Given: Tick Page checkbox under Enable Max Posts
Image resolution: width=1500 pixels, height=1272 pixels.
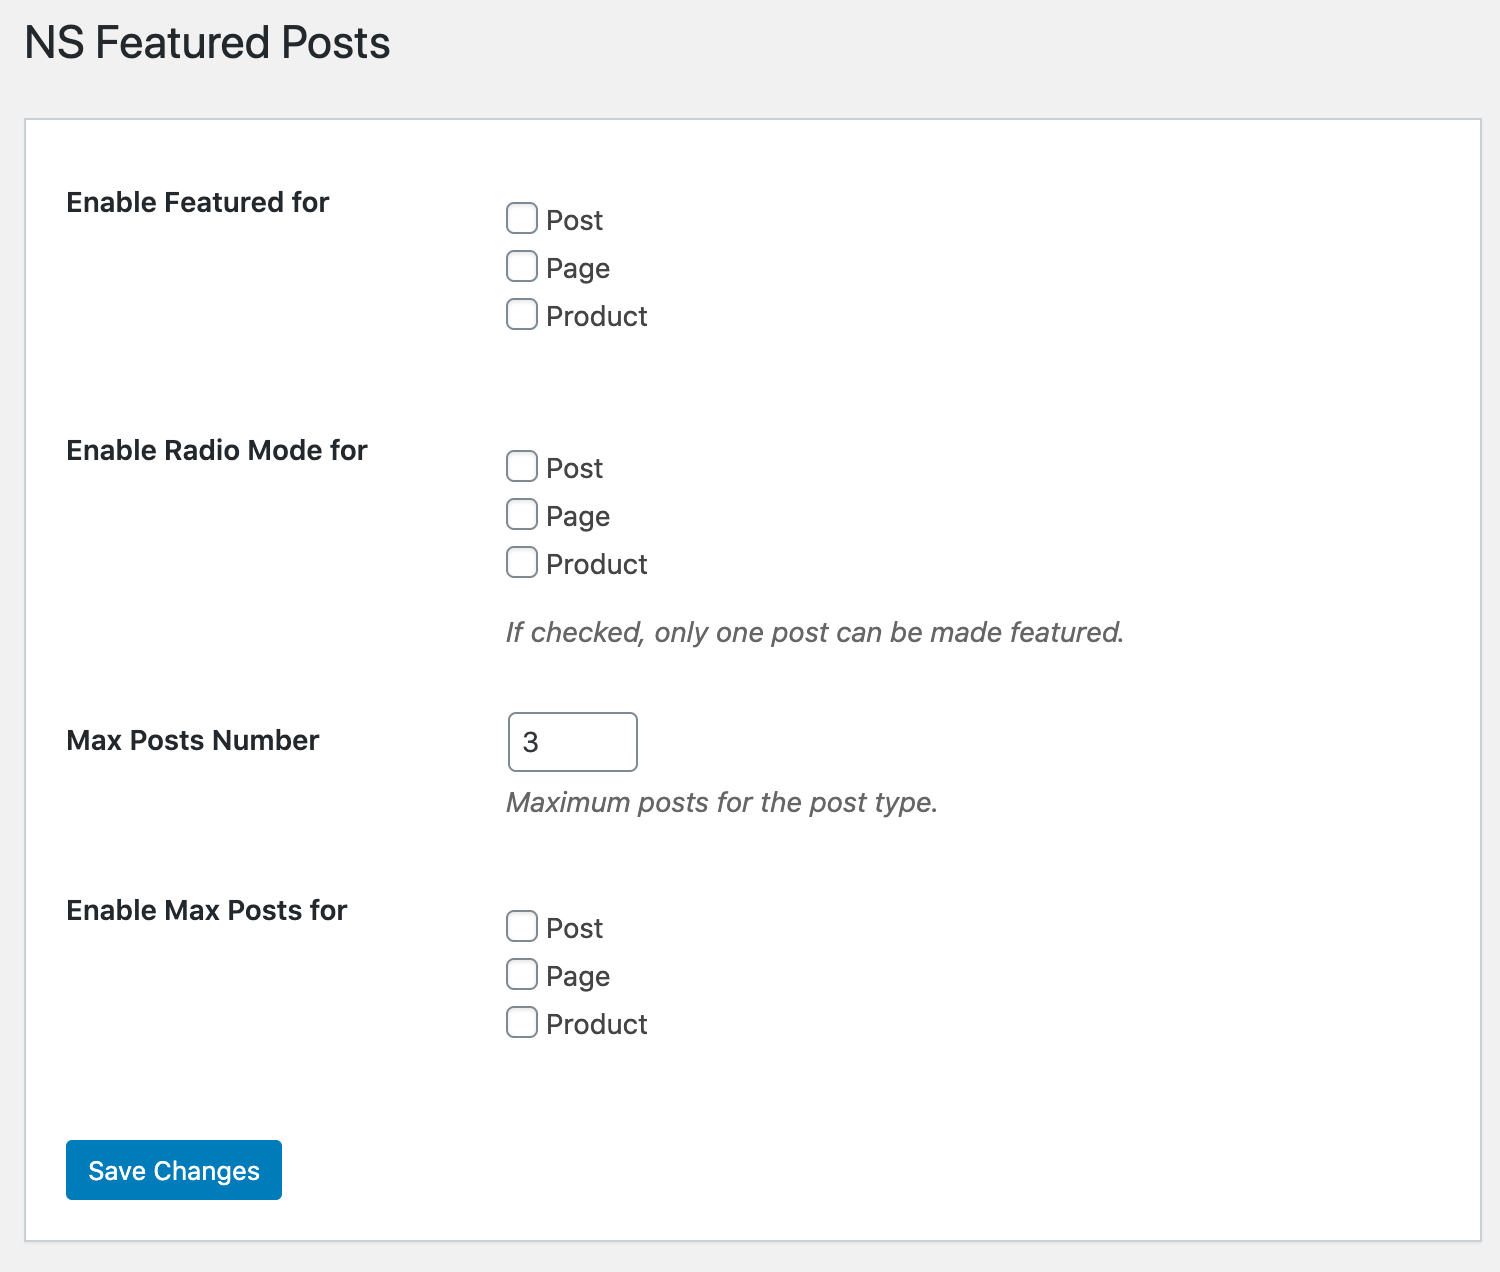Looking at the screenshot, I should [x=522, y=974].
